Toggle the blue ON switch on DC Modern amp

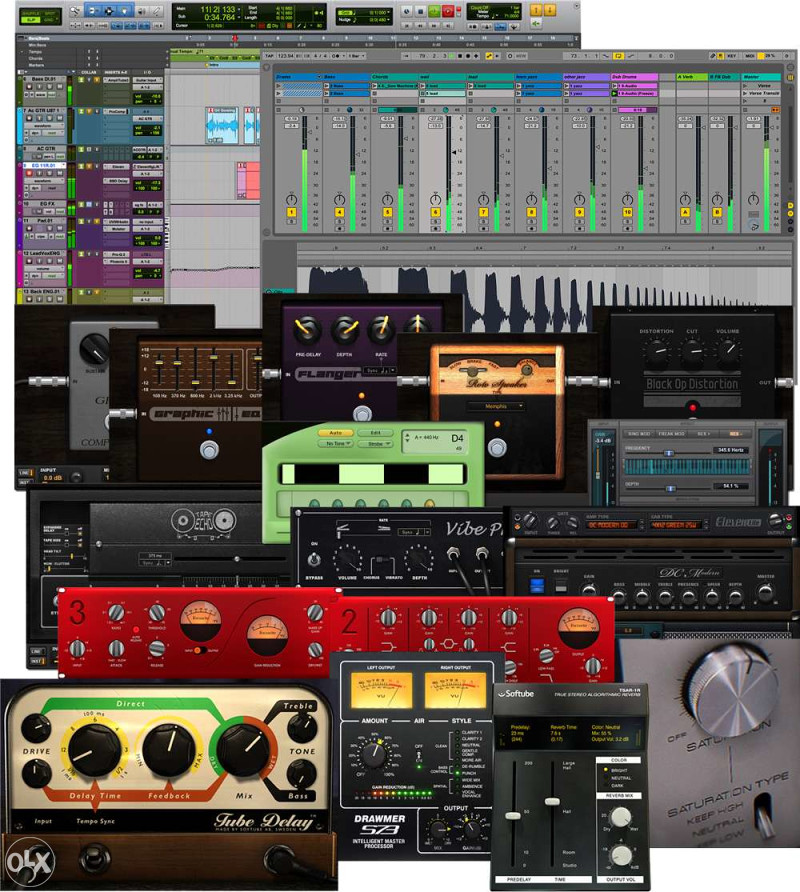click(537, 586)
